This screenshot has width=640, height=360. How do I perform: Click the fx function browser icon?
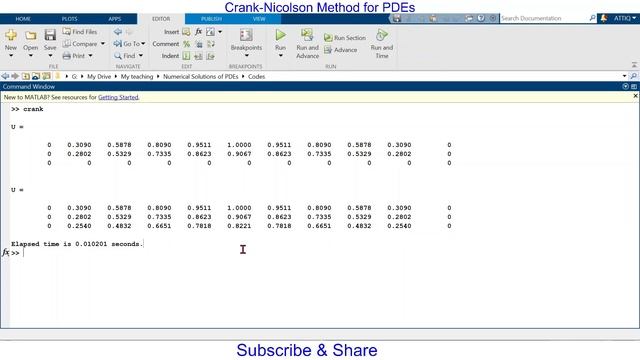click(5, 253)
